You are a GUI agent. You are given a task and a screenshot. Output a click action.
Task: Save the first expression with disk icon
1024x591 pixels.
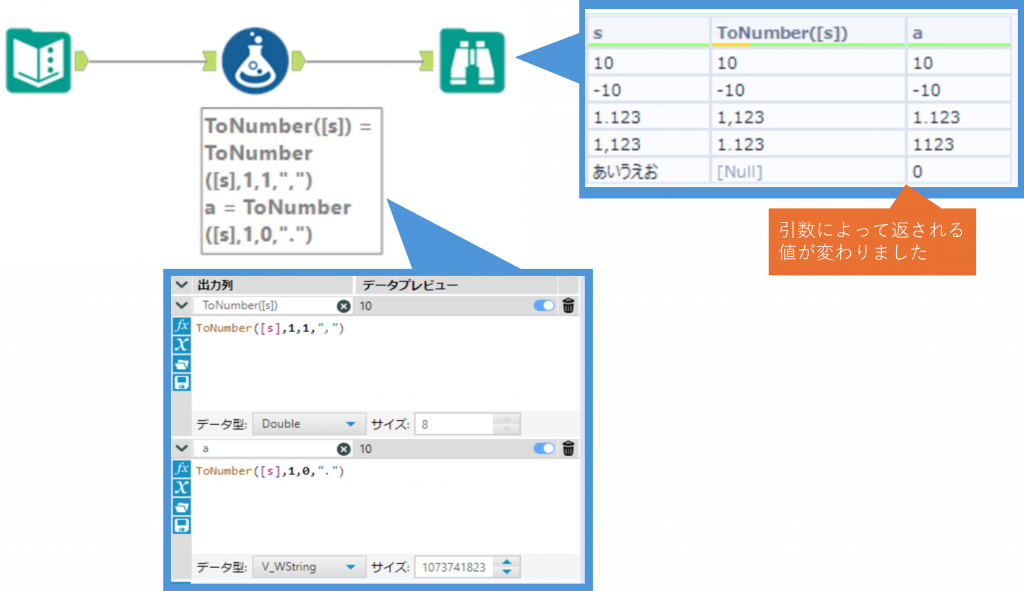pyautogui.click(x=182, y=383)
